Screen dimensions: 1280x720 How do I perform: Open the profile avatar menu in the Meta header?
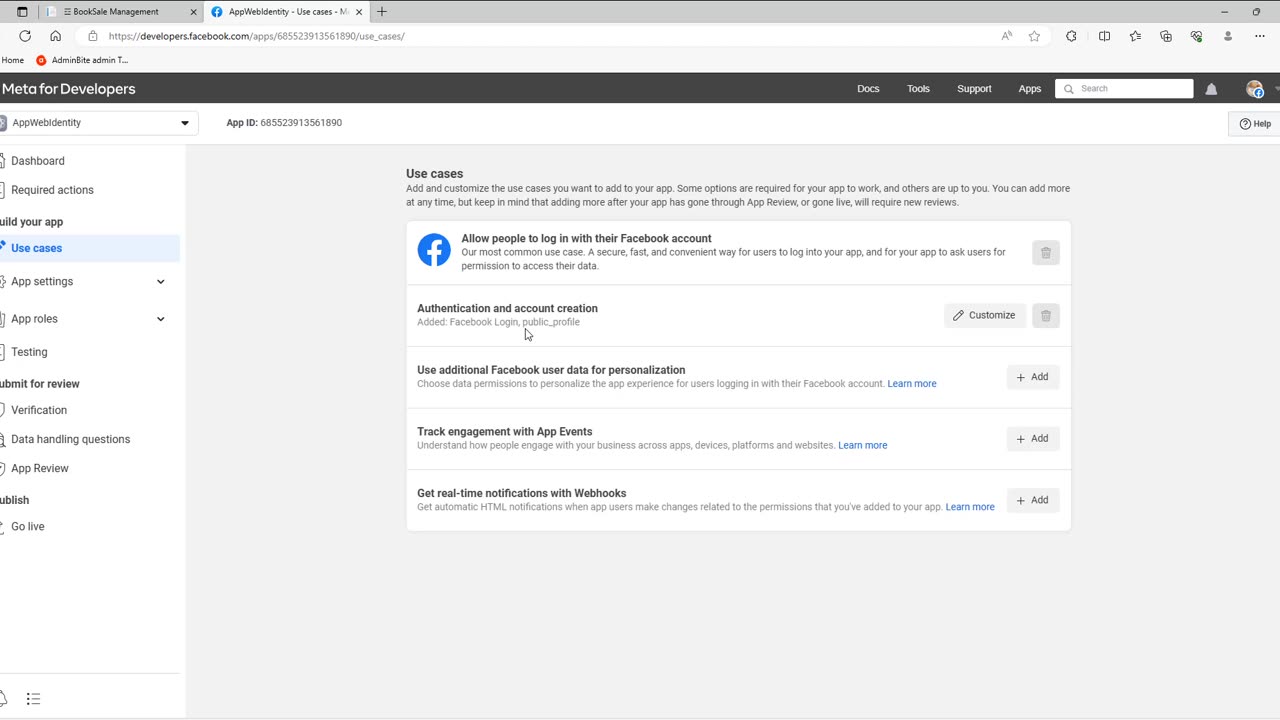(1254, 89)
